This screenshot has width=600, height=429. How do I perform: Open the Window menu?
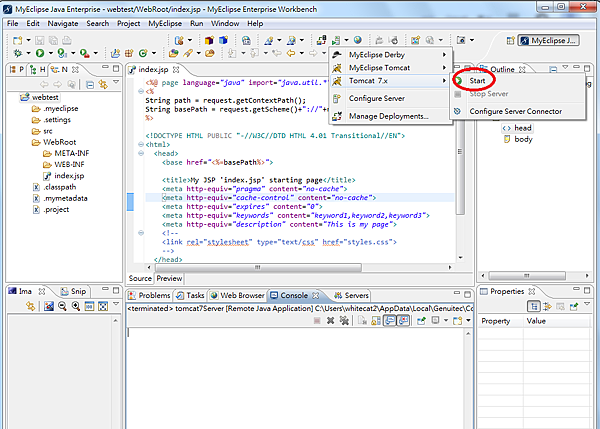coord(225,23)
